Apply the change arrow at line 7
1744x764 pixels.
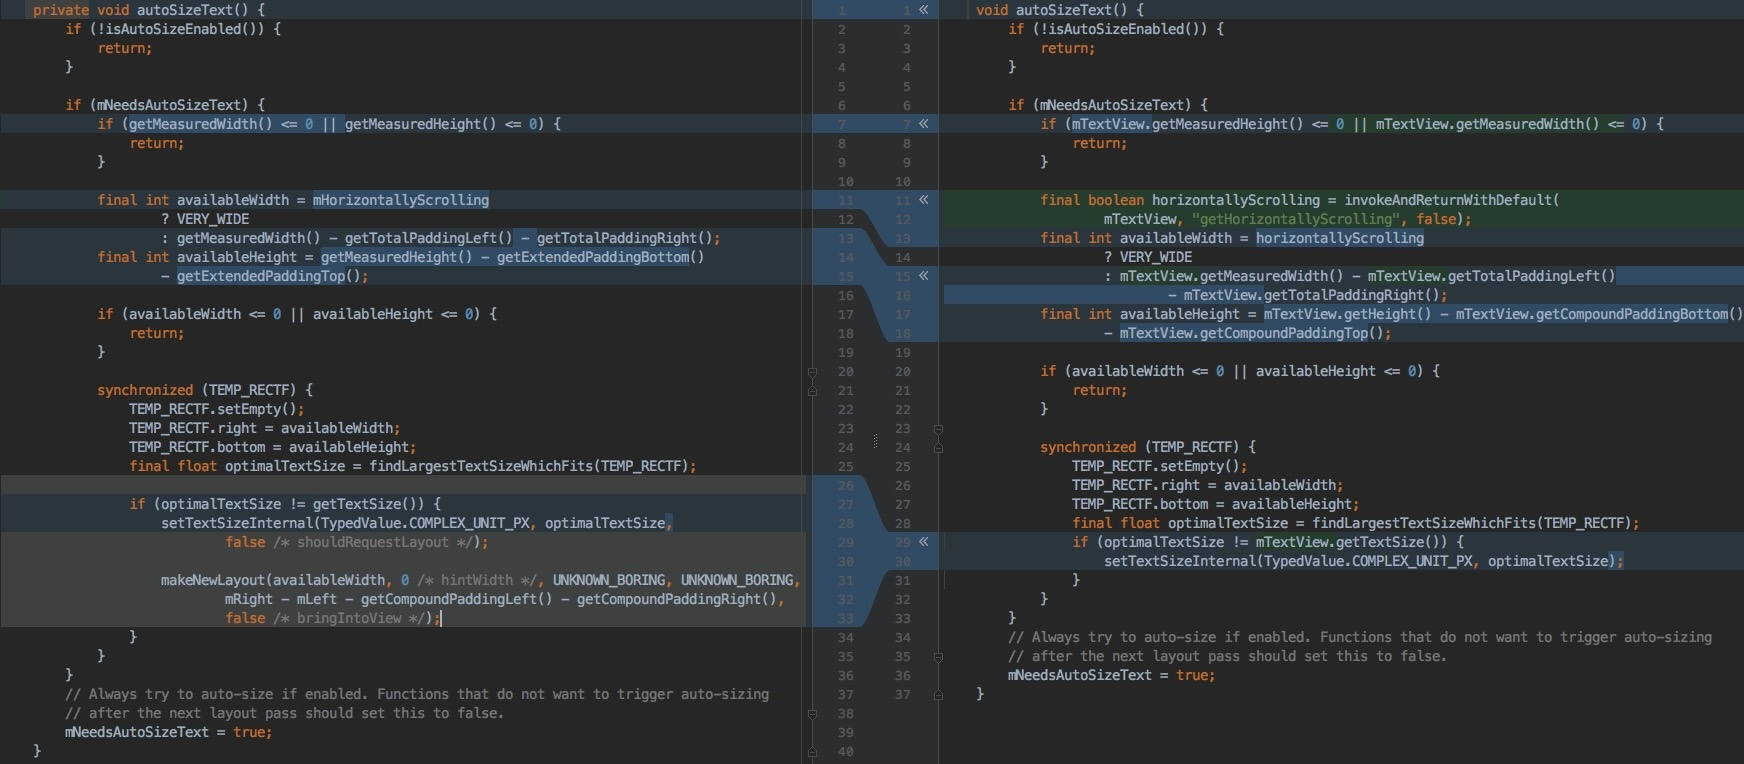(x=924, y=124)
